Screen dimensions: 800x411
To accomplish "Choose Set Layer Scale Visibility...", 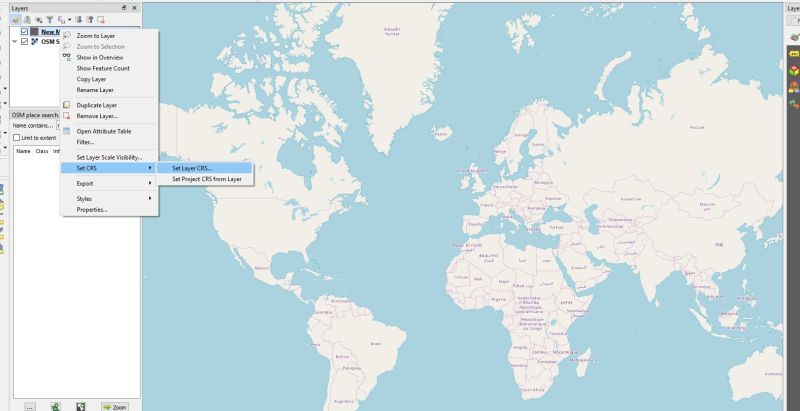I will tap(109, 158).
